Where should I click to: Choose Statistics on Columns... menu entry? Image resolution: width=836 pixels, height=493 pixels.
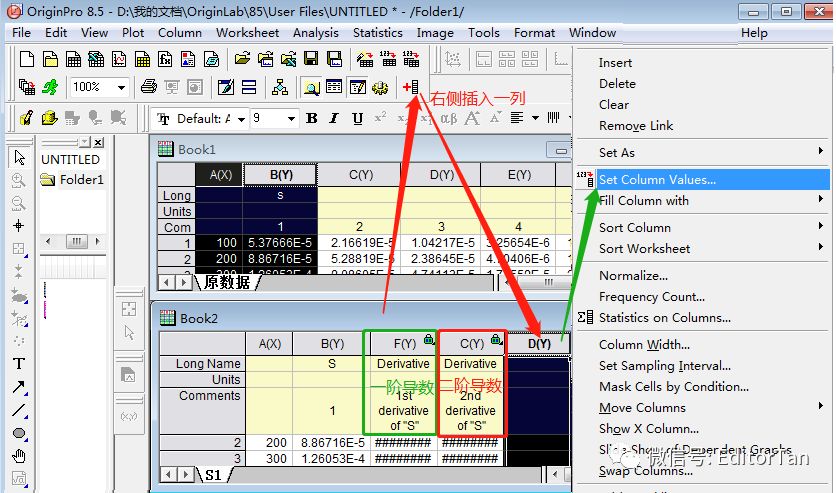point(664,318)
